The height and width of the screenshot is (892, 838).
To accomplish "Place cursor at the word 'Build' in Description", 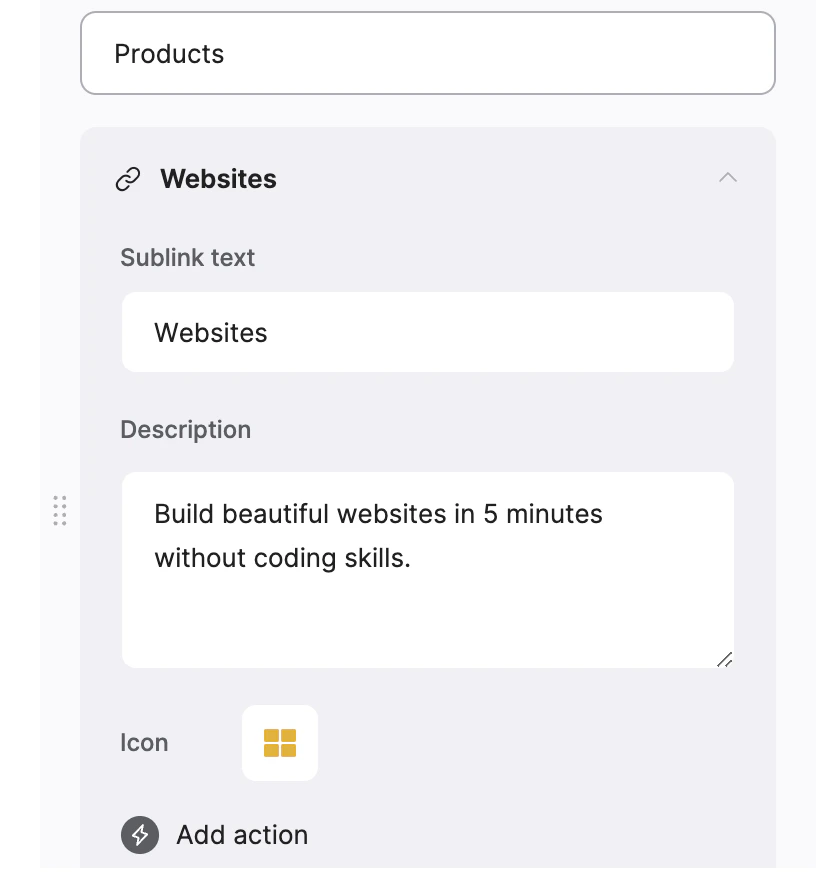I will click(184, 514).
